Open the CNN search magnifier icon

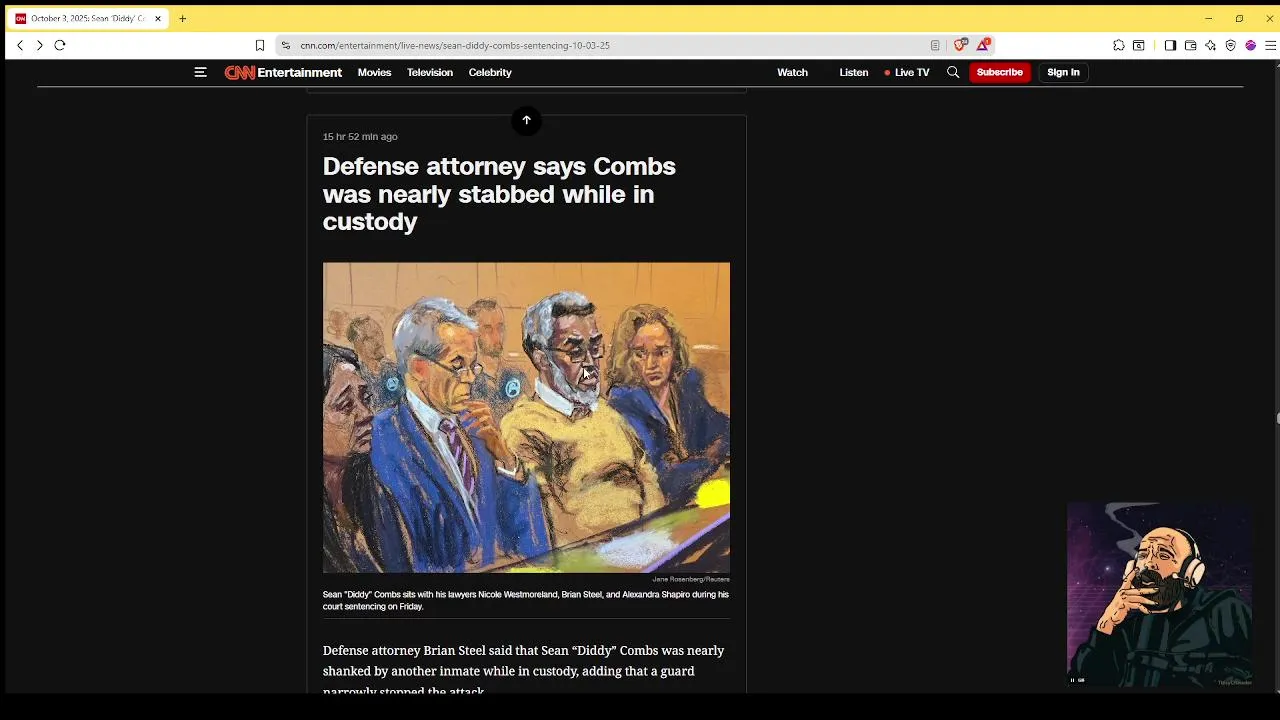coord(953,72)
